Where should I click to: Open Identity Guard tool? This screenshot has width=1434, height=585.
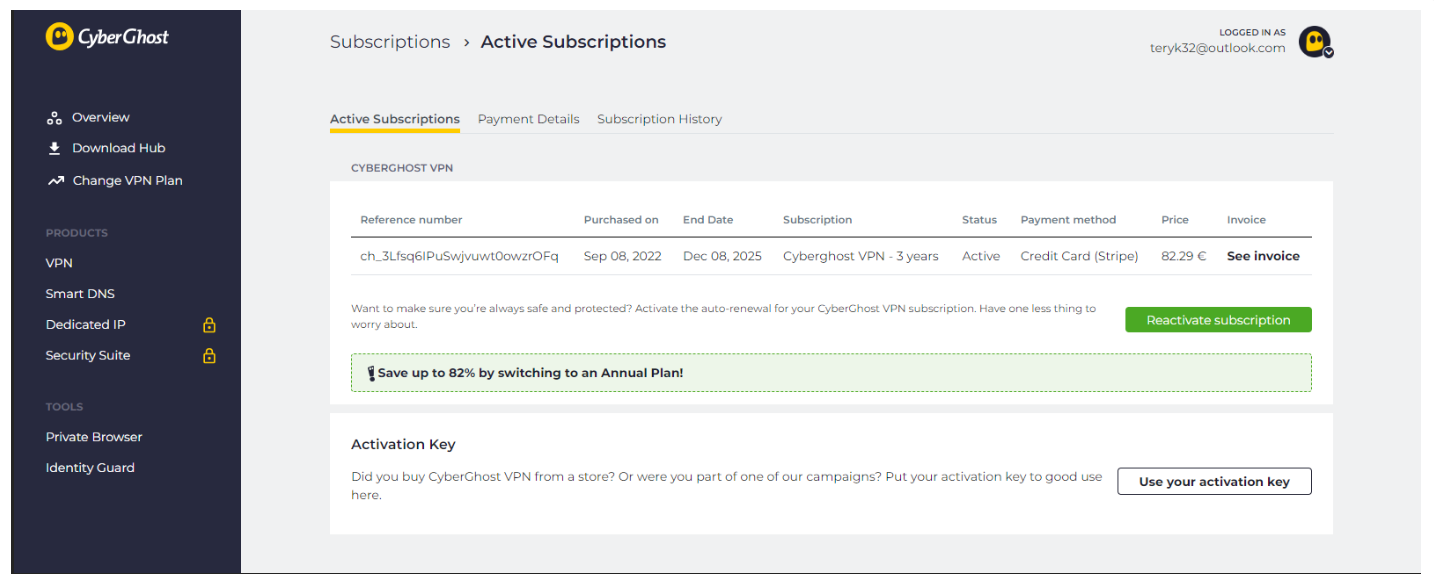tap(90, 468)
